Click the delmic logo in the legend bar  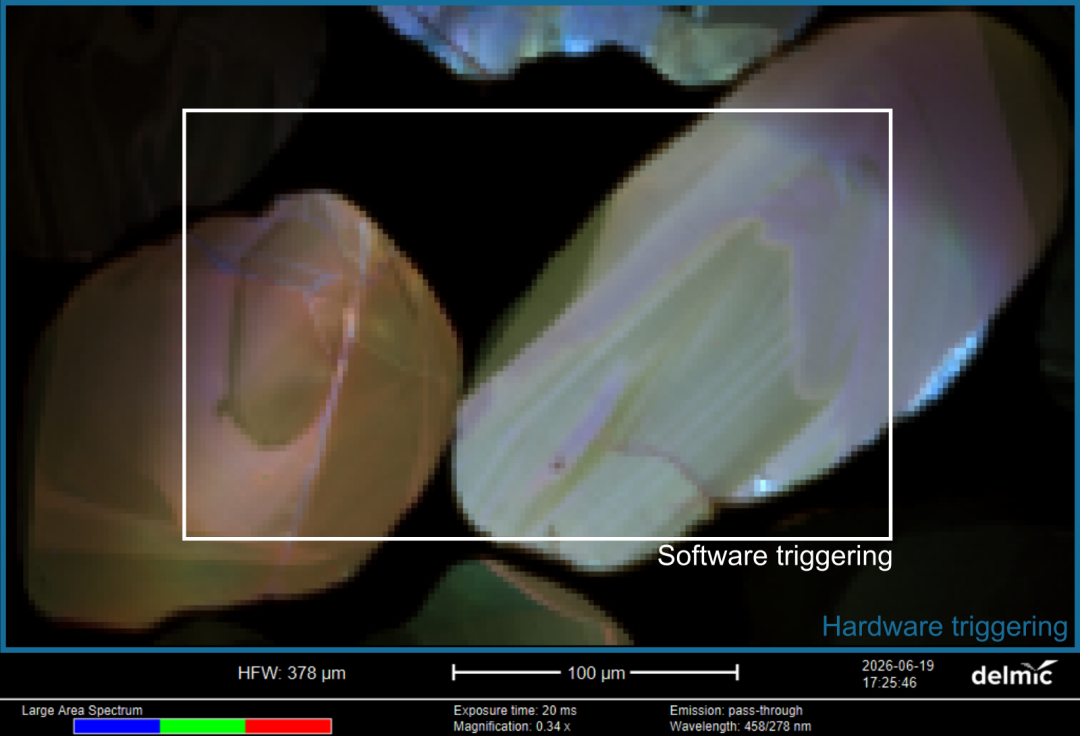pyautogui.click(x=1014, y=673)
